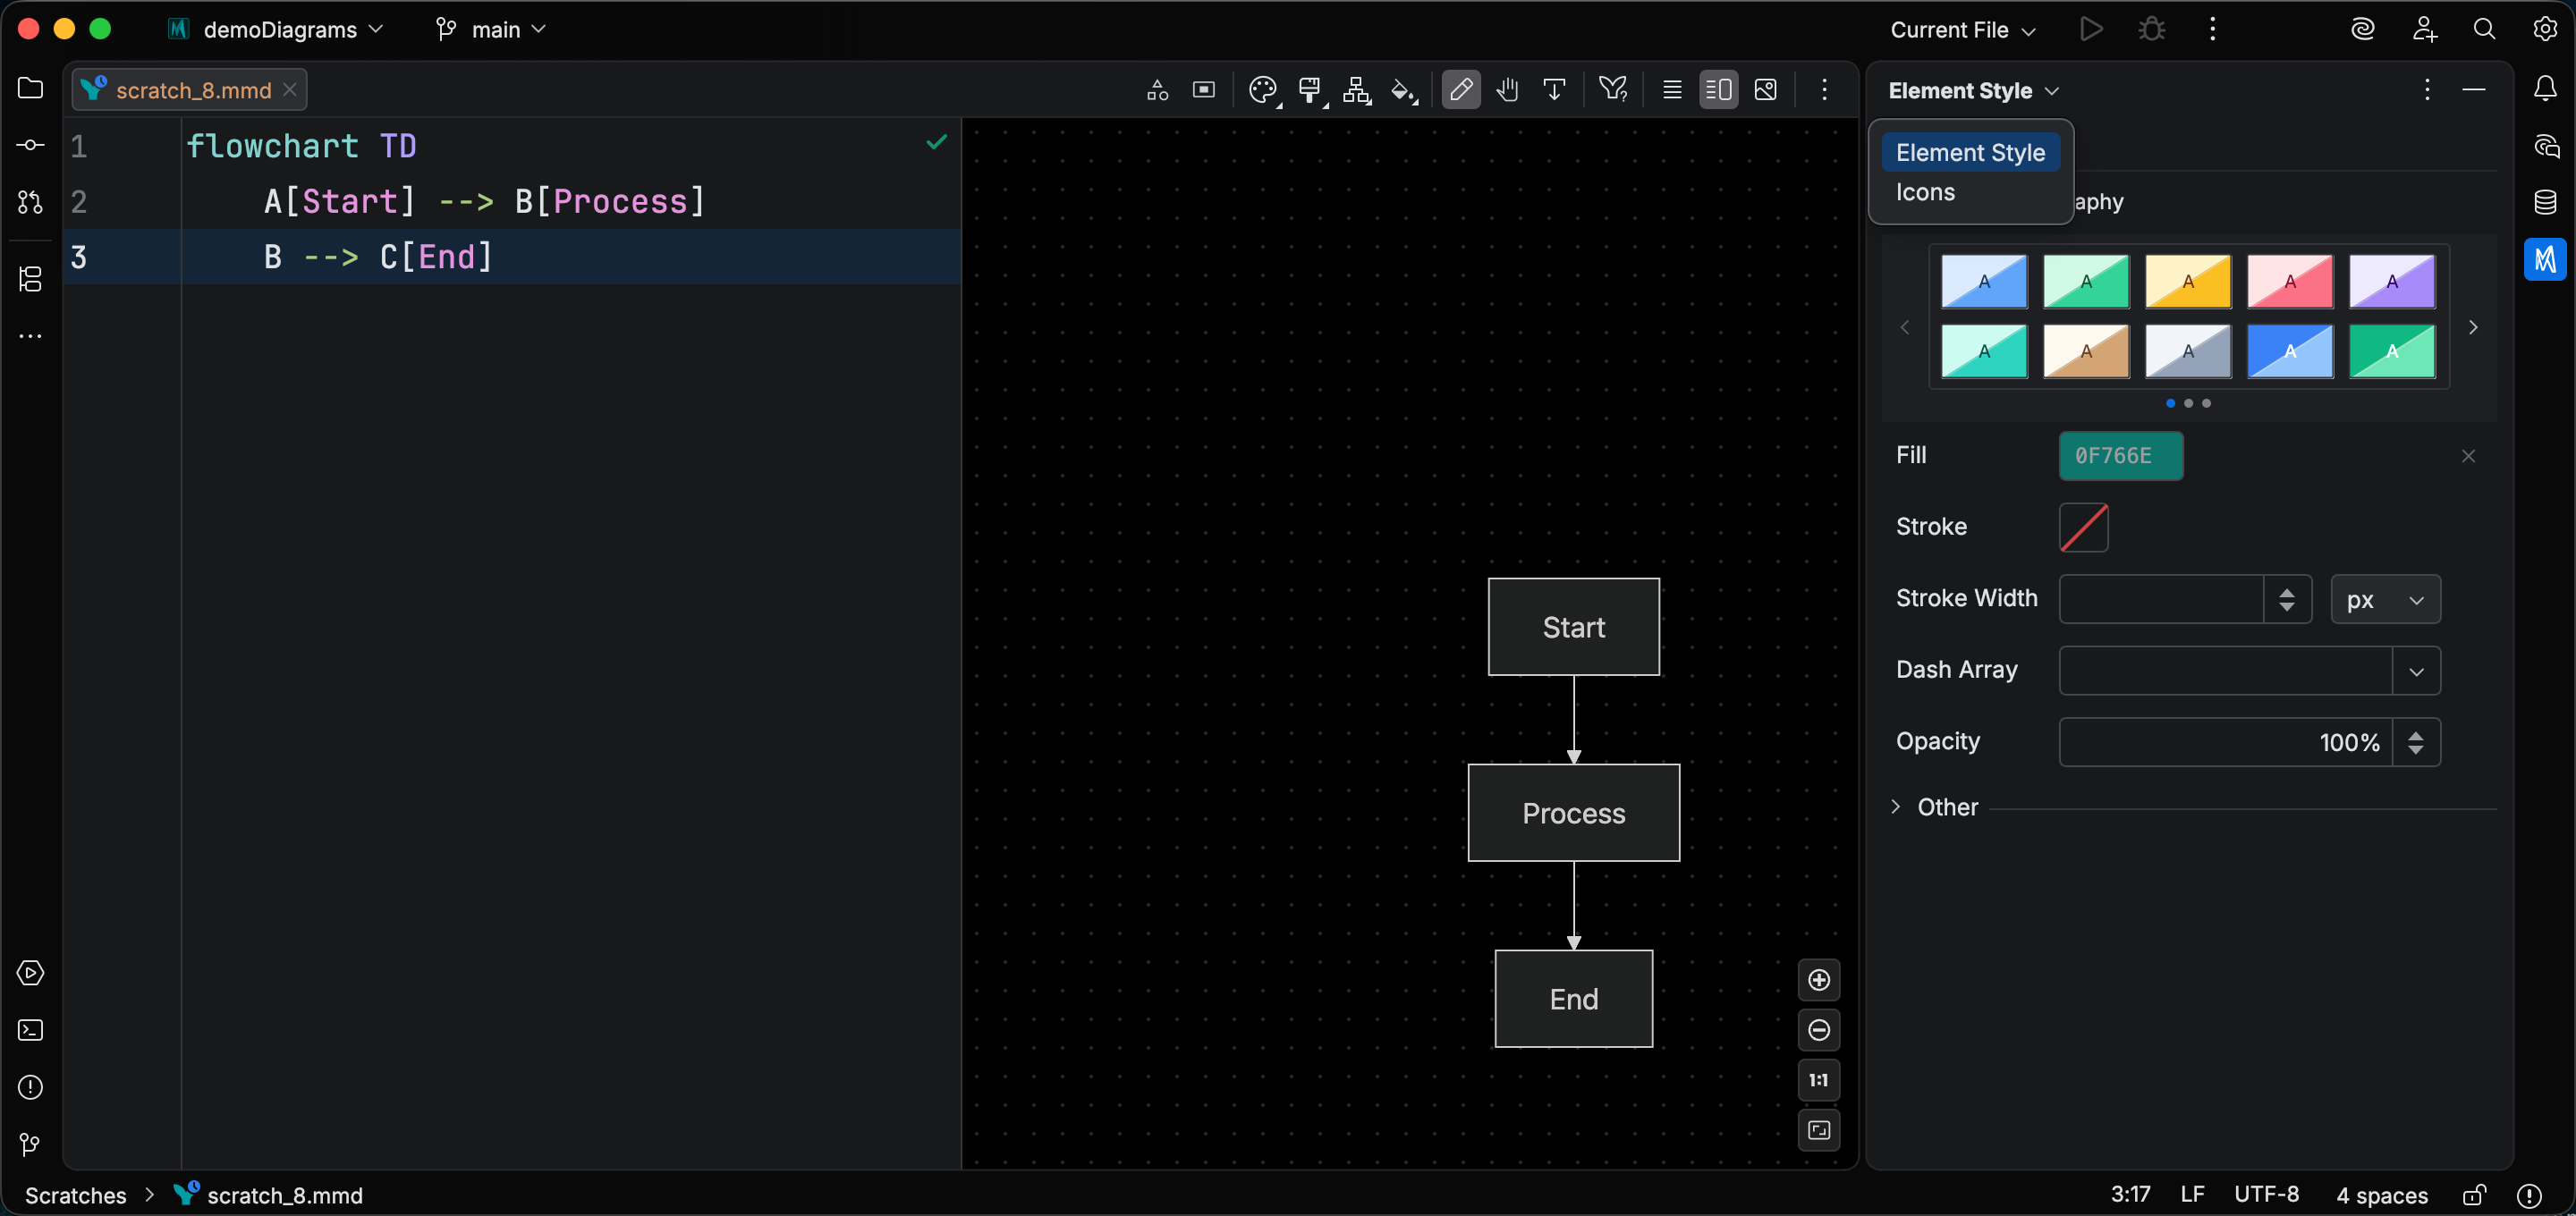Click the Process node in the diagram
The image size is (2576, 1216).
click(x=1573, y=813)
